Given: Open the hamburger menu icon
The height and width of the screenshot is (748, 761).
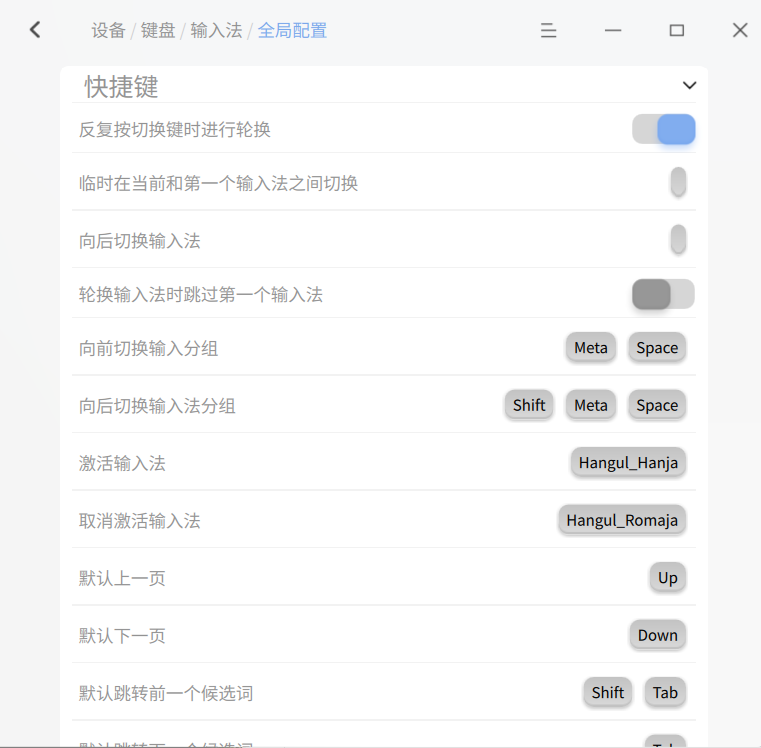Looking at the screenshot, I should (548, 30).
